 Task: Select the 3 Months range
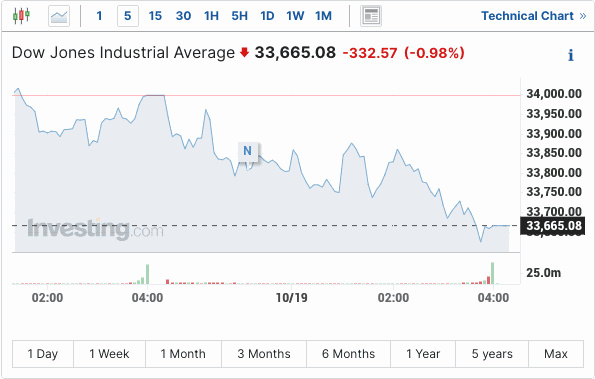pos(264,354)
